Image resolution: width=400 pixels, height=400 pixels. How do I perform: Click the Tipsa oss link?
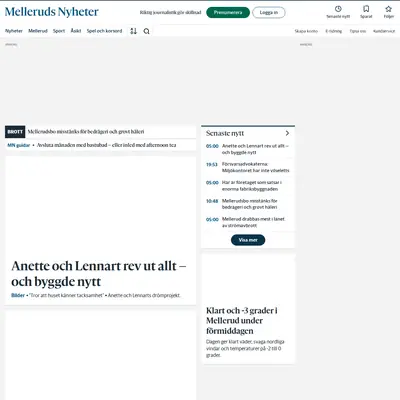(358, 31)
